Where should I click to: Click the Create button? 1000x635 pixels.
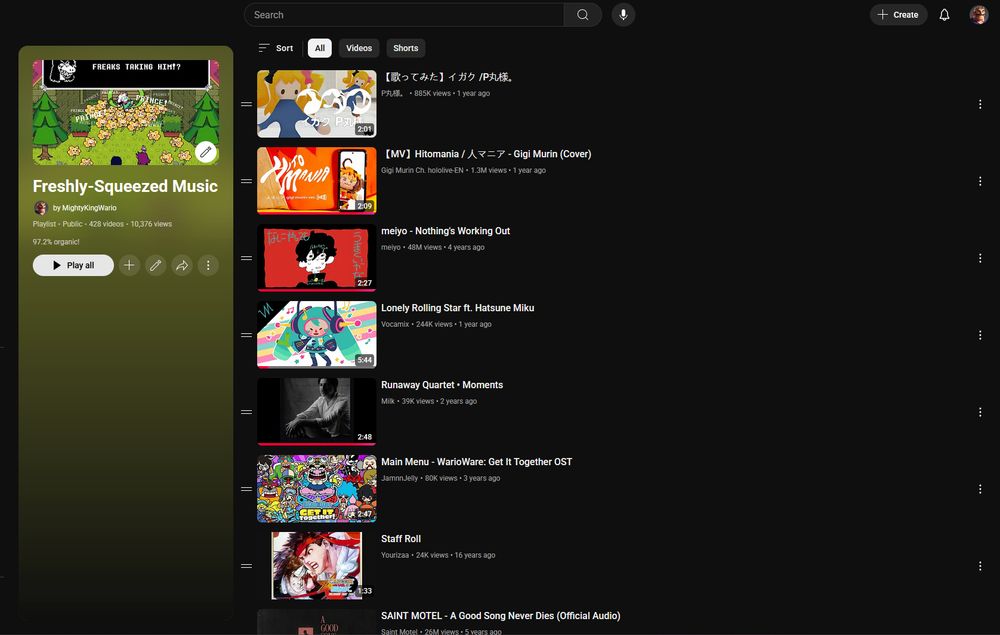(898, 15)
